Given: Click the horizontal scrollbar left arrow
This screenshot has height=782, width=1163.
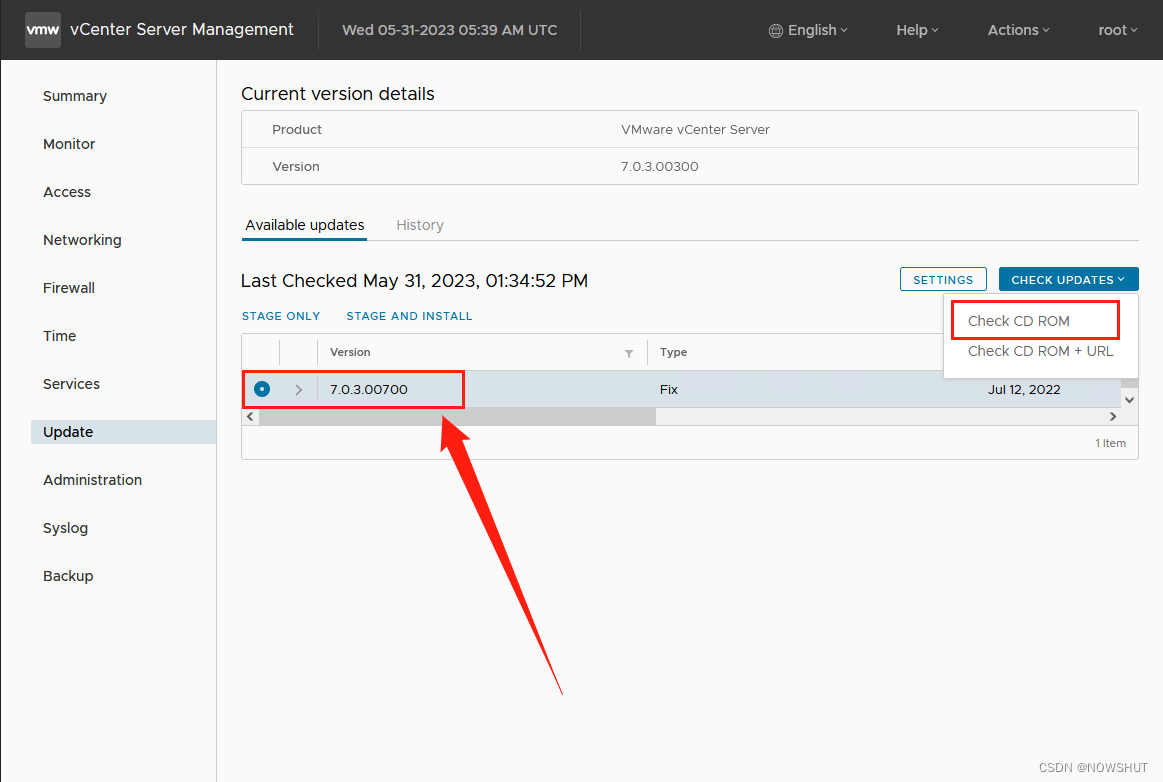Looking at the screenshot, I should click(x=251, y=416).
